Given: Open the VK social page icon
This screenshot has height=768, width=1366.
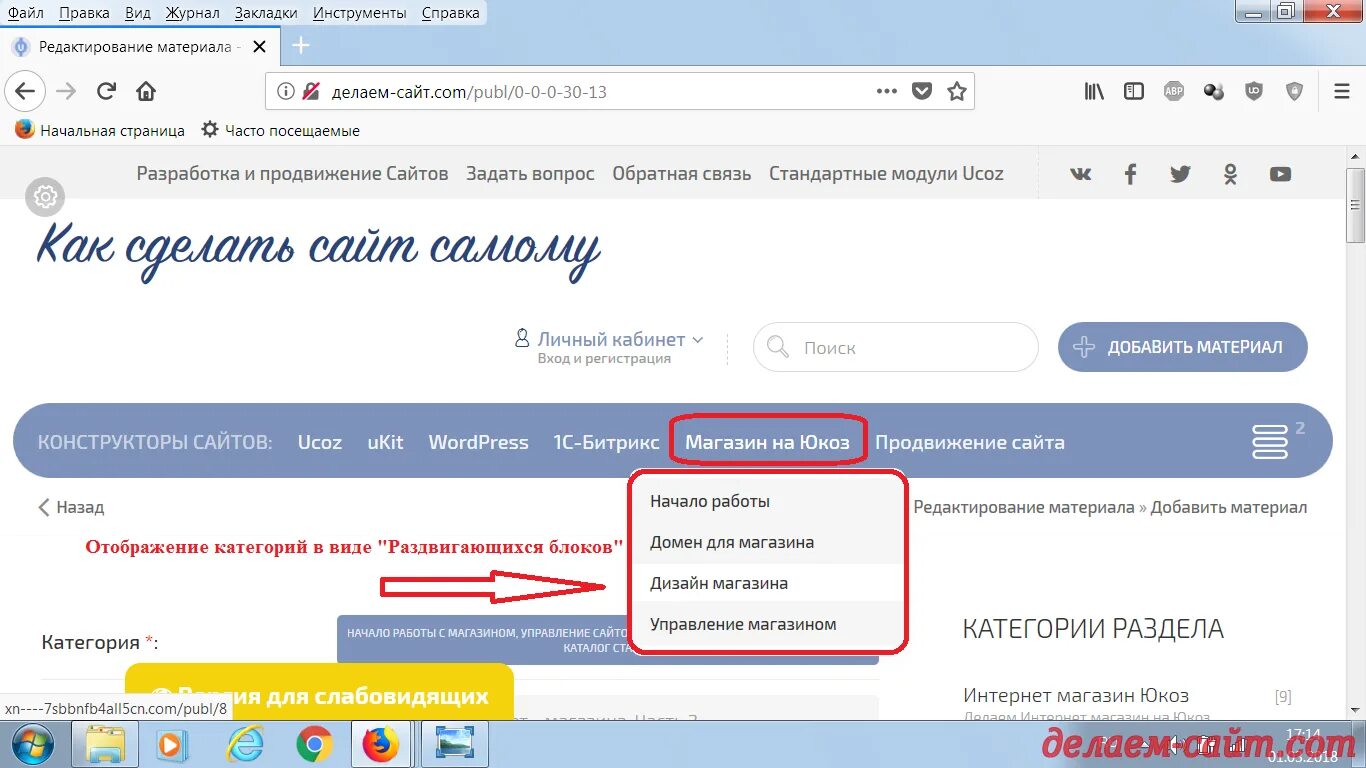Looking at the screenshot, I should pos(1081,174).
